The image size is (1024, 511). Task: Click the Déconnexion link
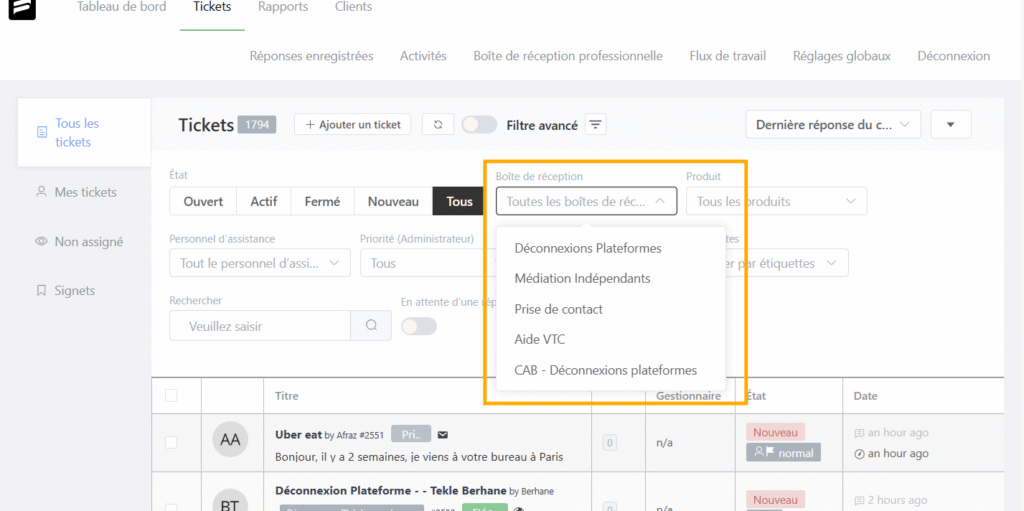(x=953, y=56)
